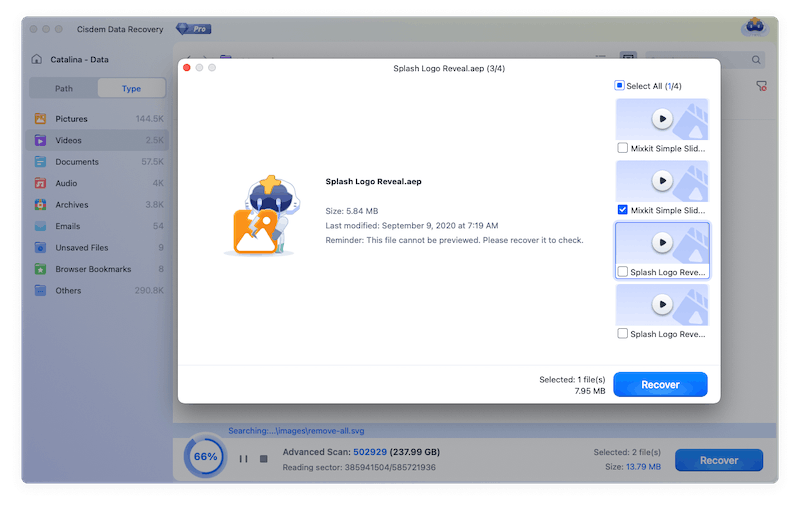
Task: Click the main window search field
Action: [x=705, y=60]
